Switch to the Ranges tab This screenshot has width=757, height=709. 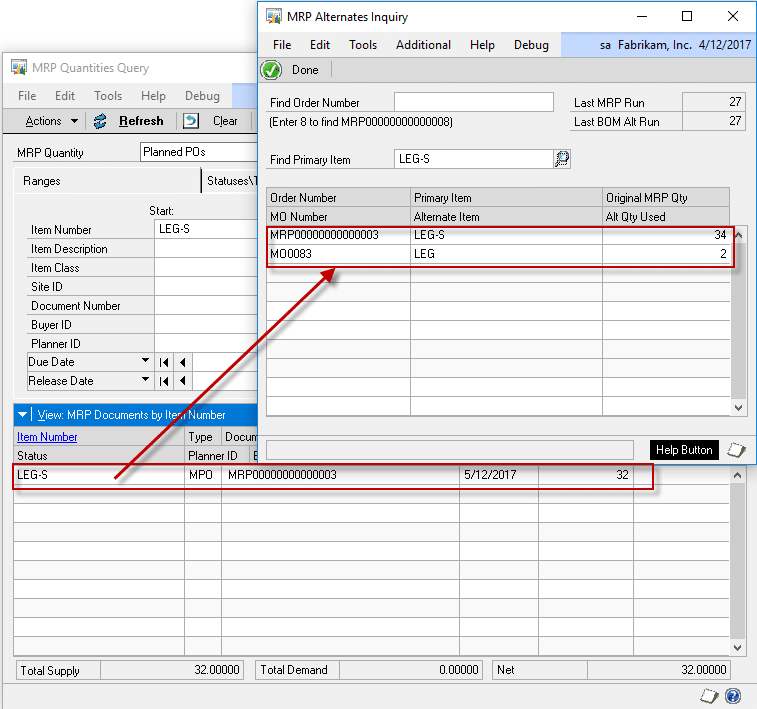42,181
